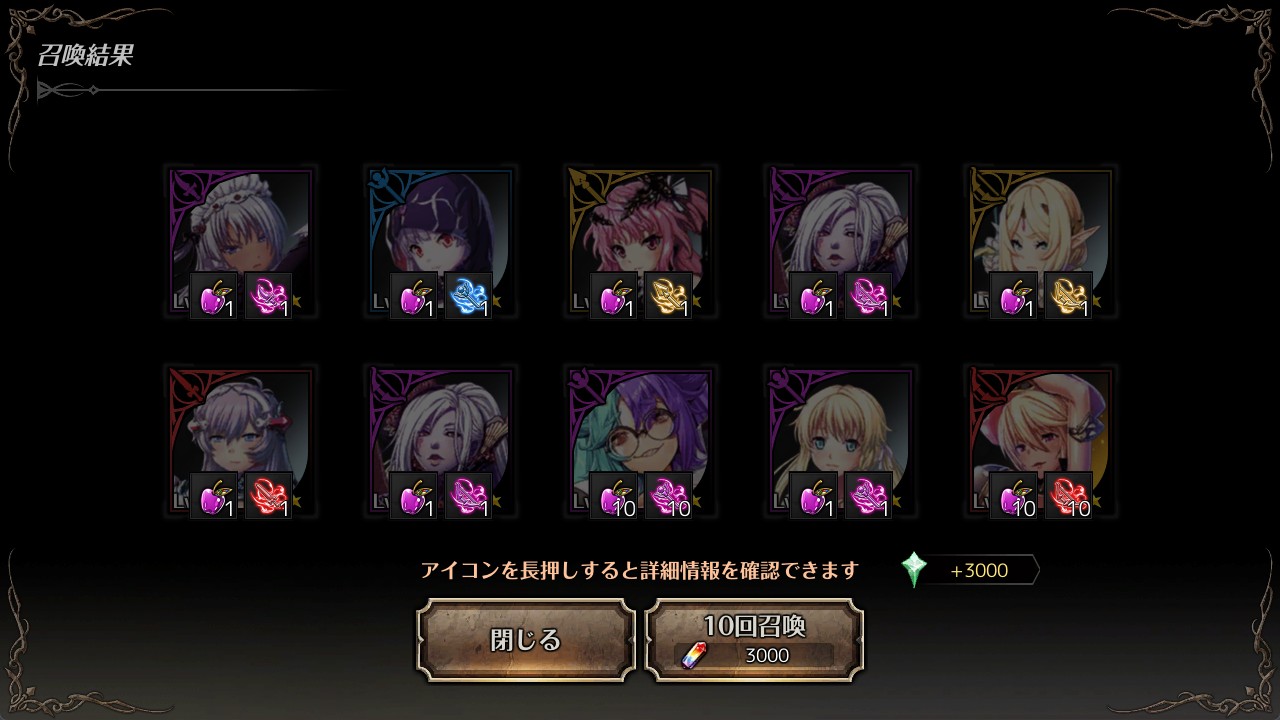
Task: Click red crystal shard x10 reward icon
Action: [x=1068, y=496]
